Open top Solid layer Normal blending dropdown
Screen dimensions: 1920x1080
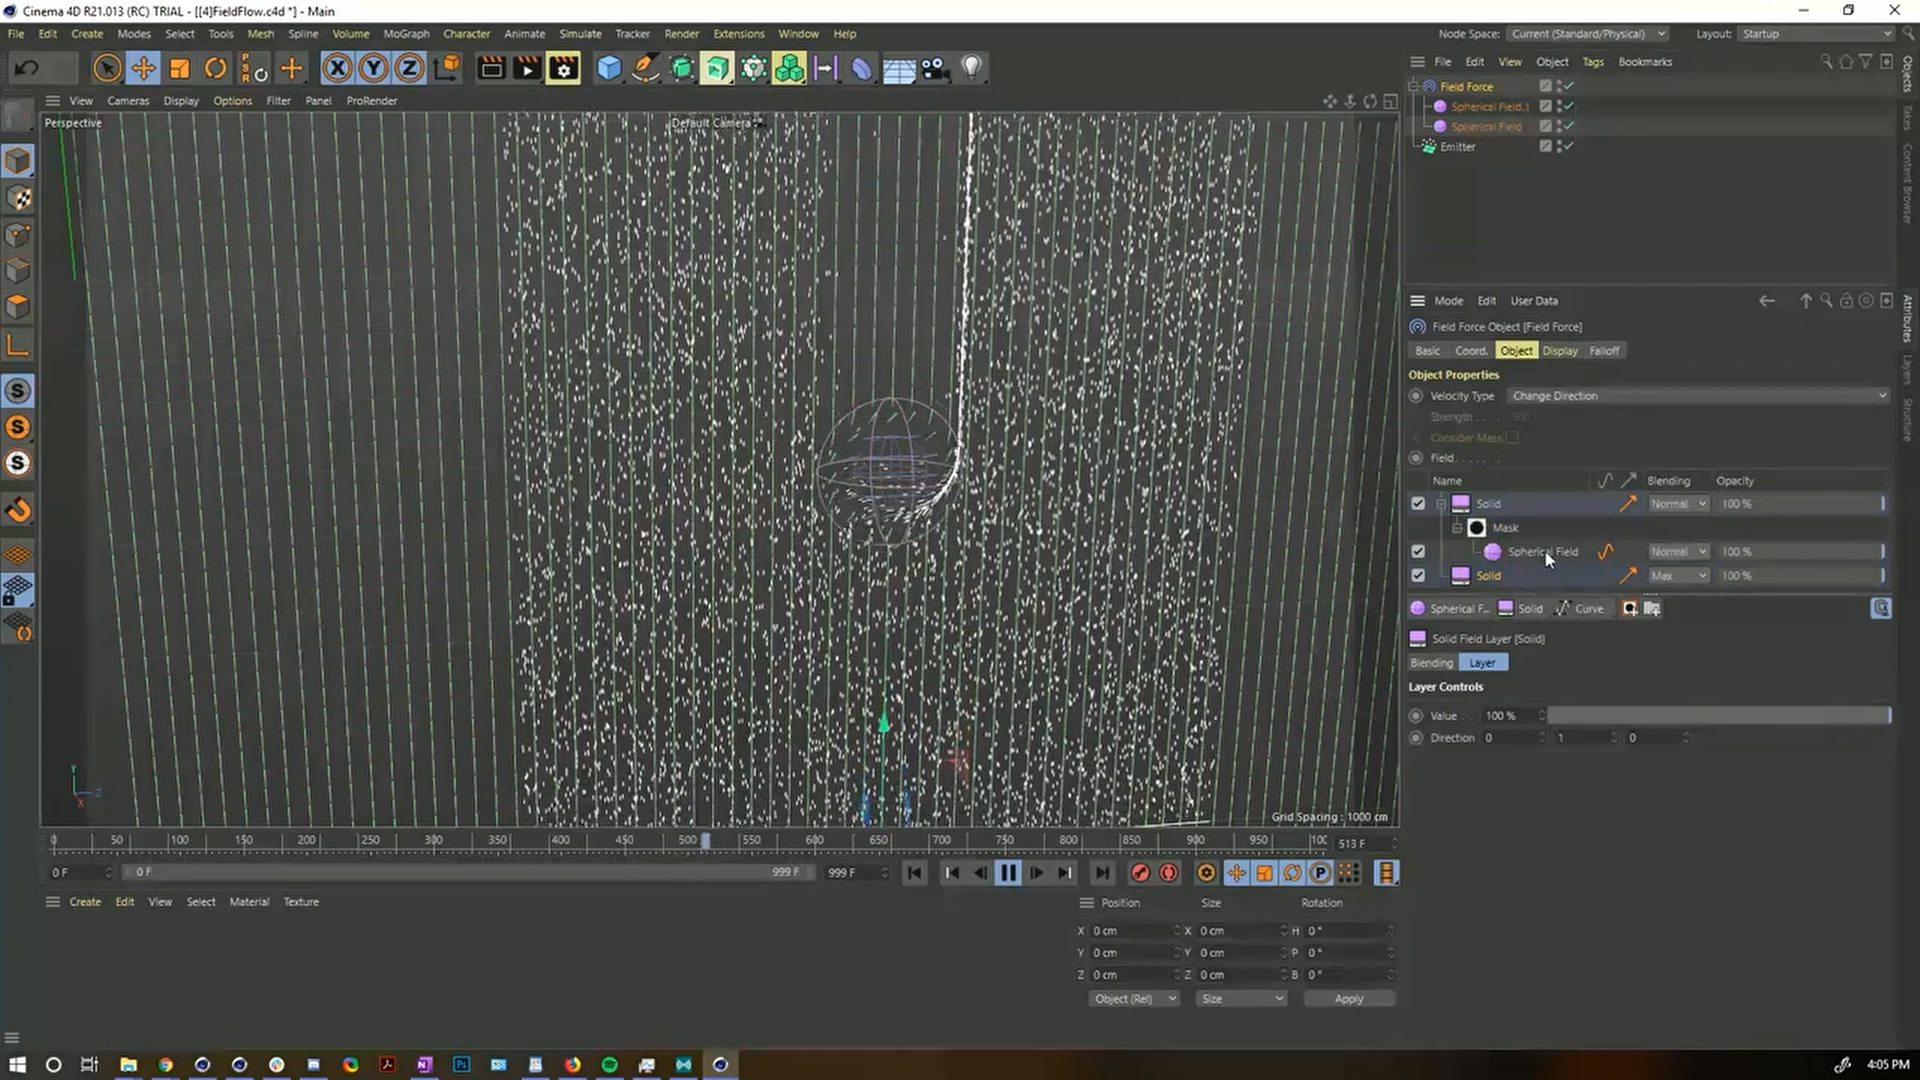tap(1678, 504)
